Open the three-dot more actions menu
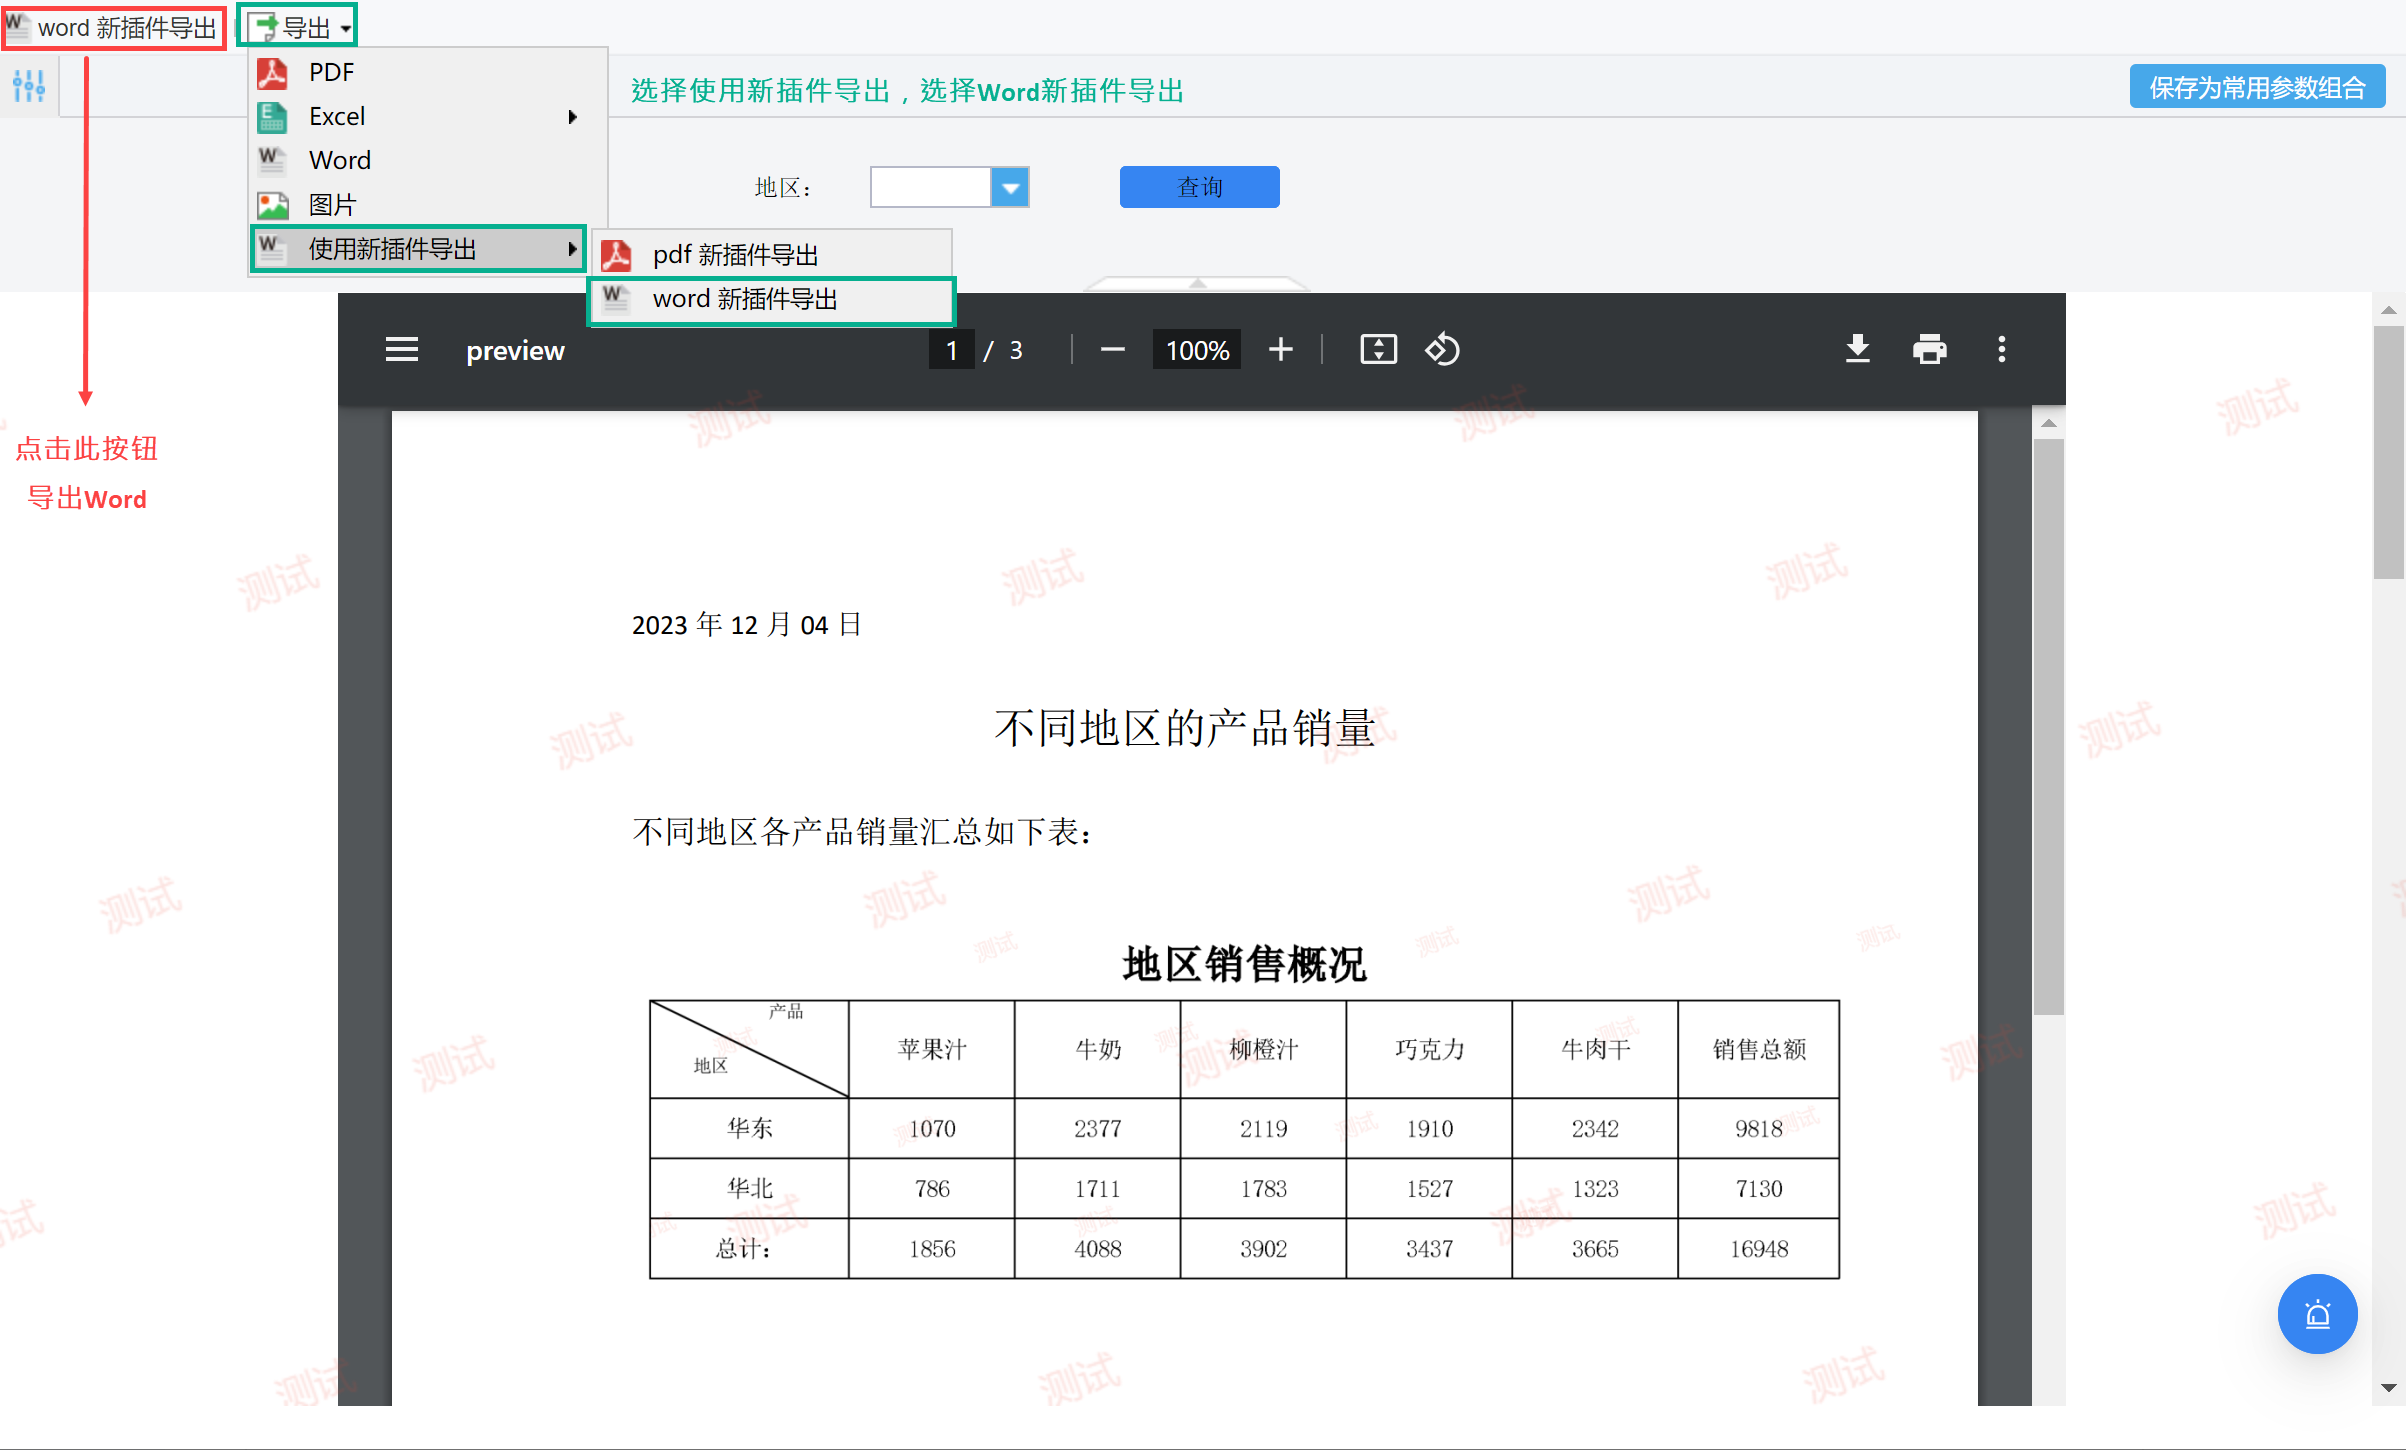 tap(2001, 350)
